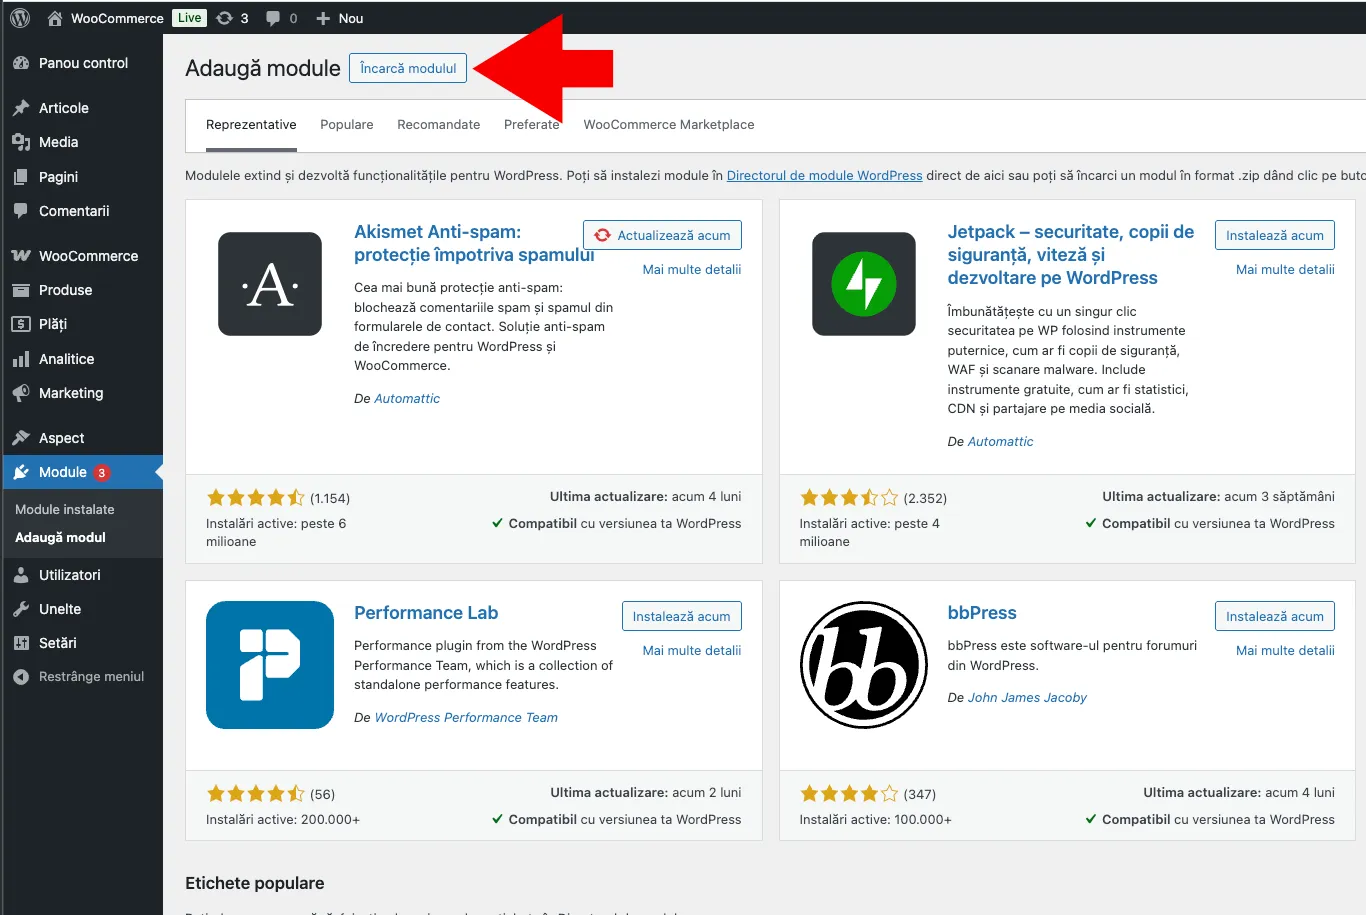Click the Etichete populare heading
Image resolution: width=1366 pixels, height=915 pixels.
click(255, 883)
